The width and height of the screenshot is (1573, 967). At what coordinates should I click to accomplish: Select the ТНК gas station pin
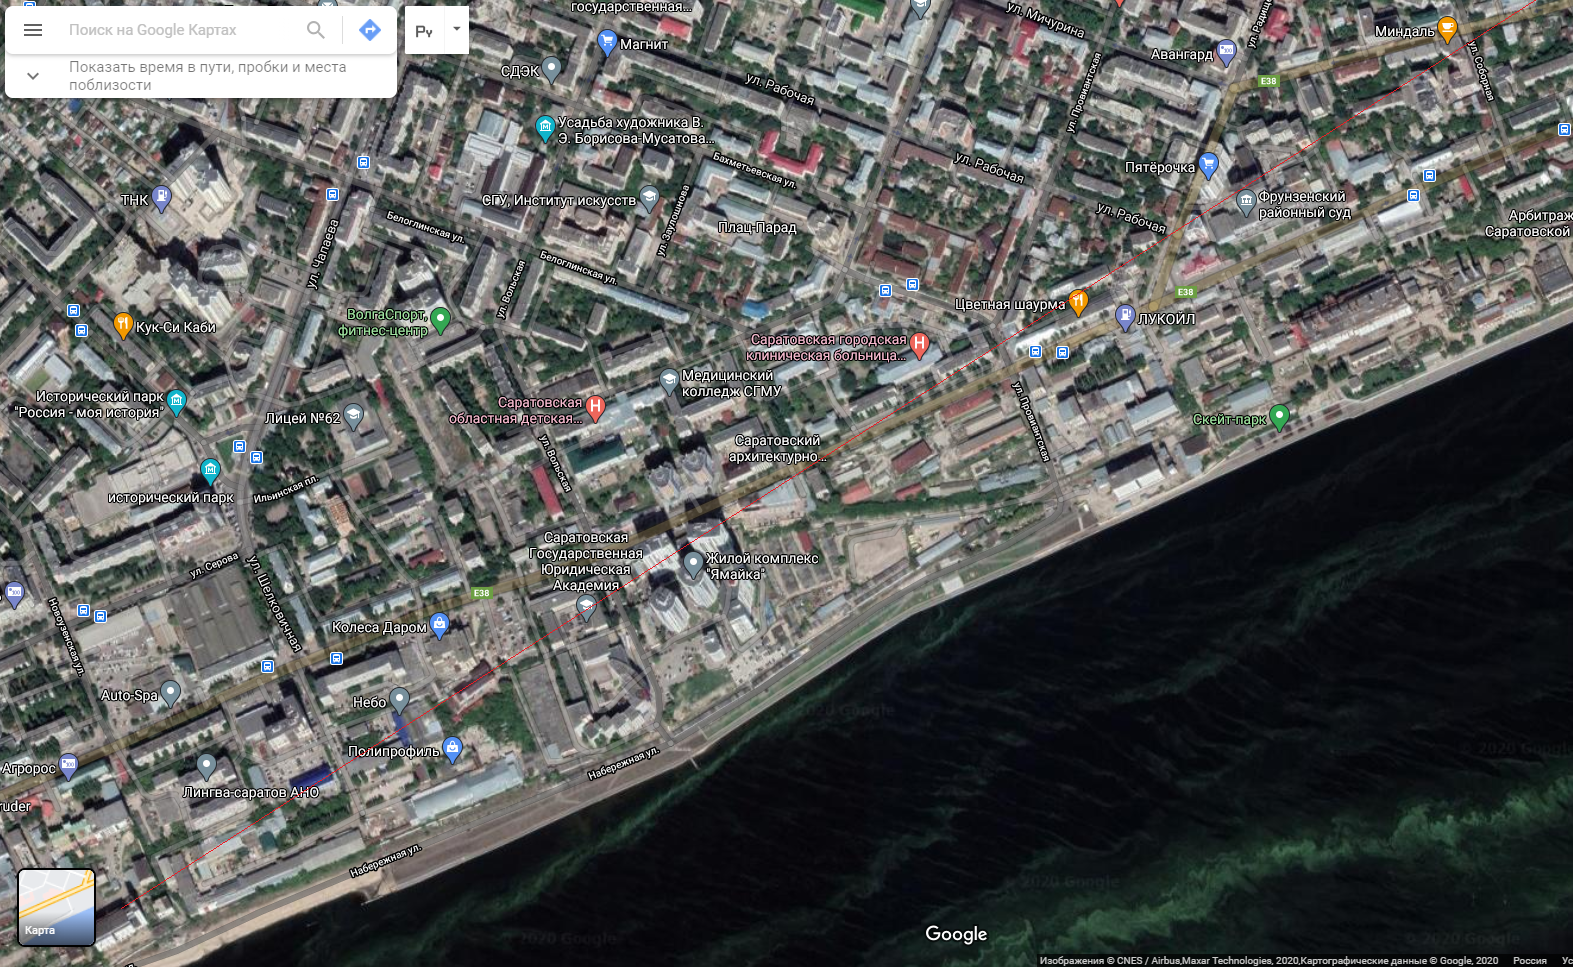tap(161, 198)
